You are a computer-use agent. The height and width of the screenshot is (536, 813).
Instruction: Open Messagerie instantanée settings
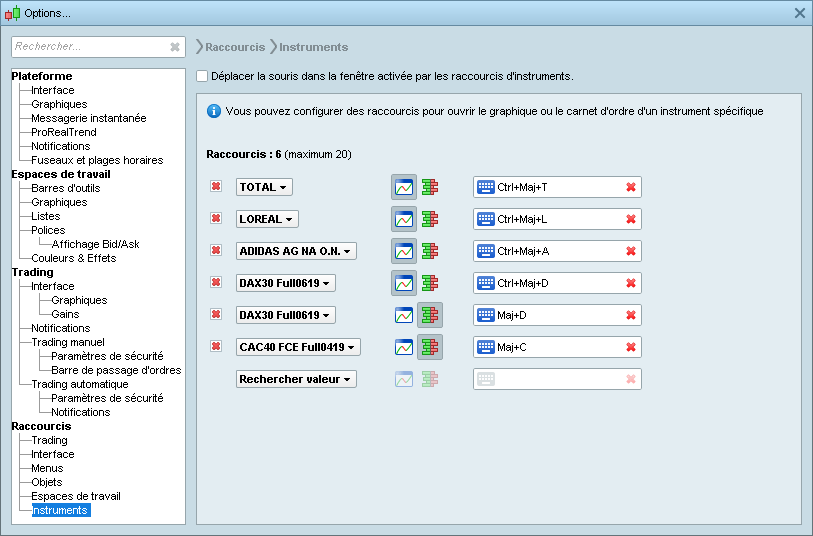89,118
